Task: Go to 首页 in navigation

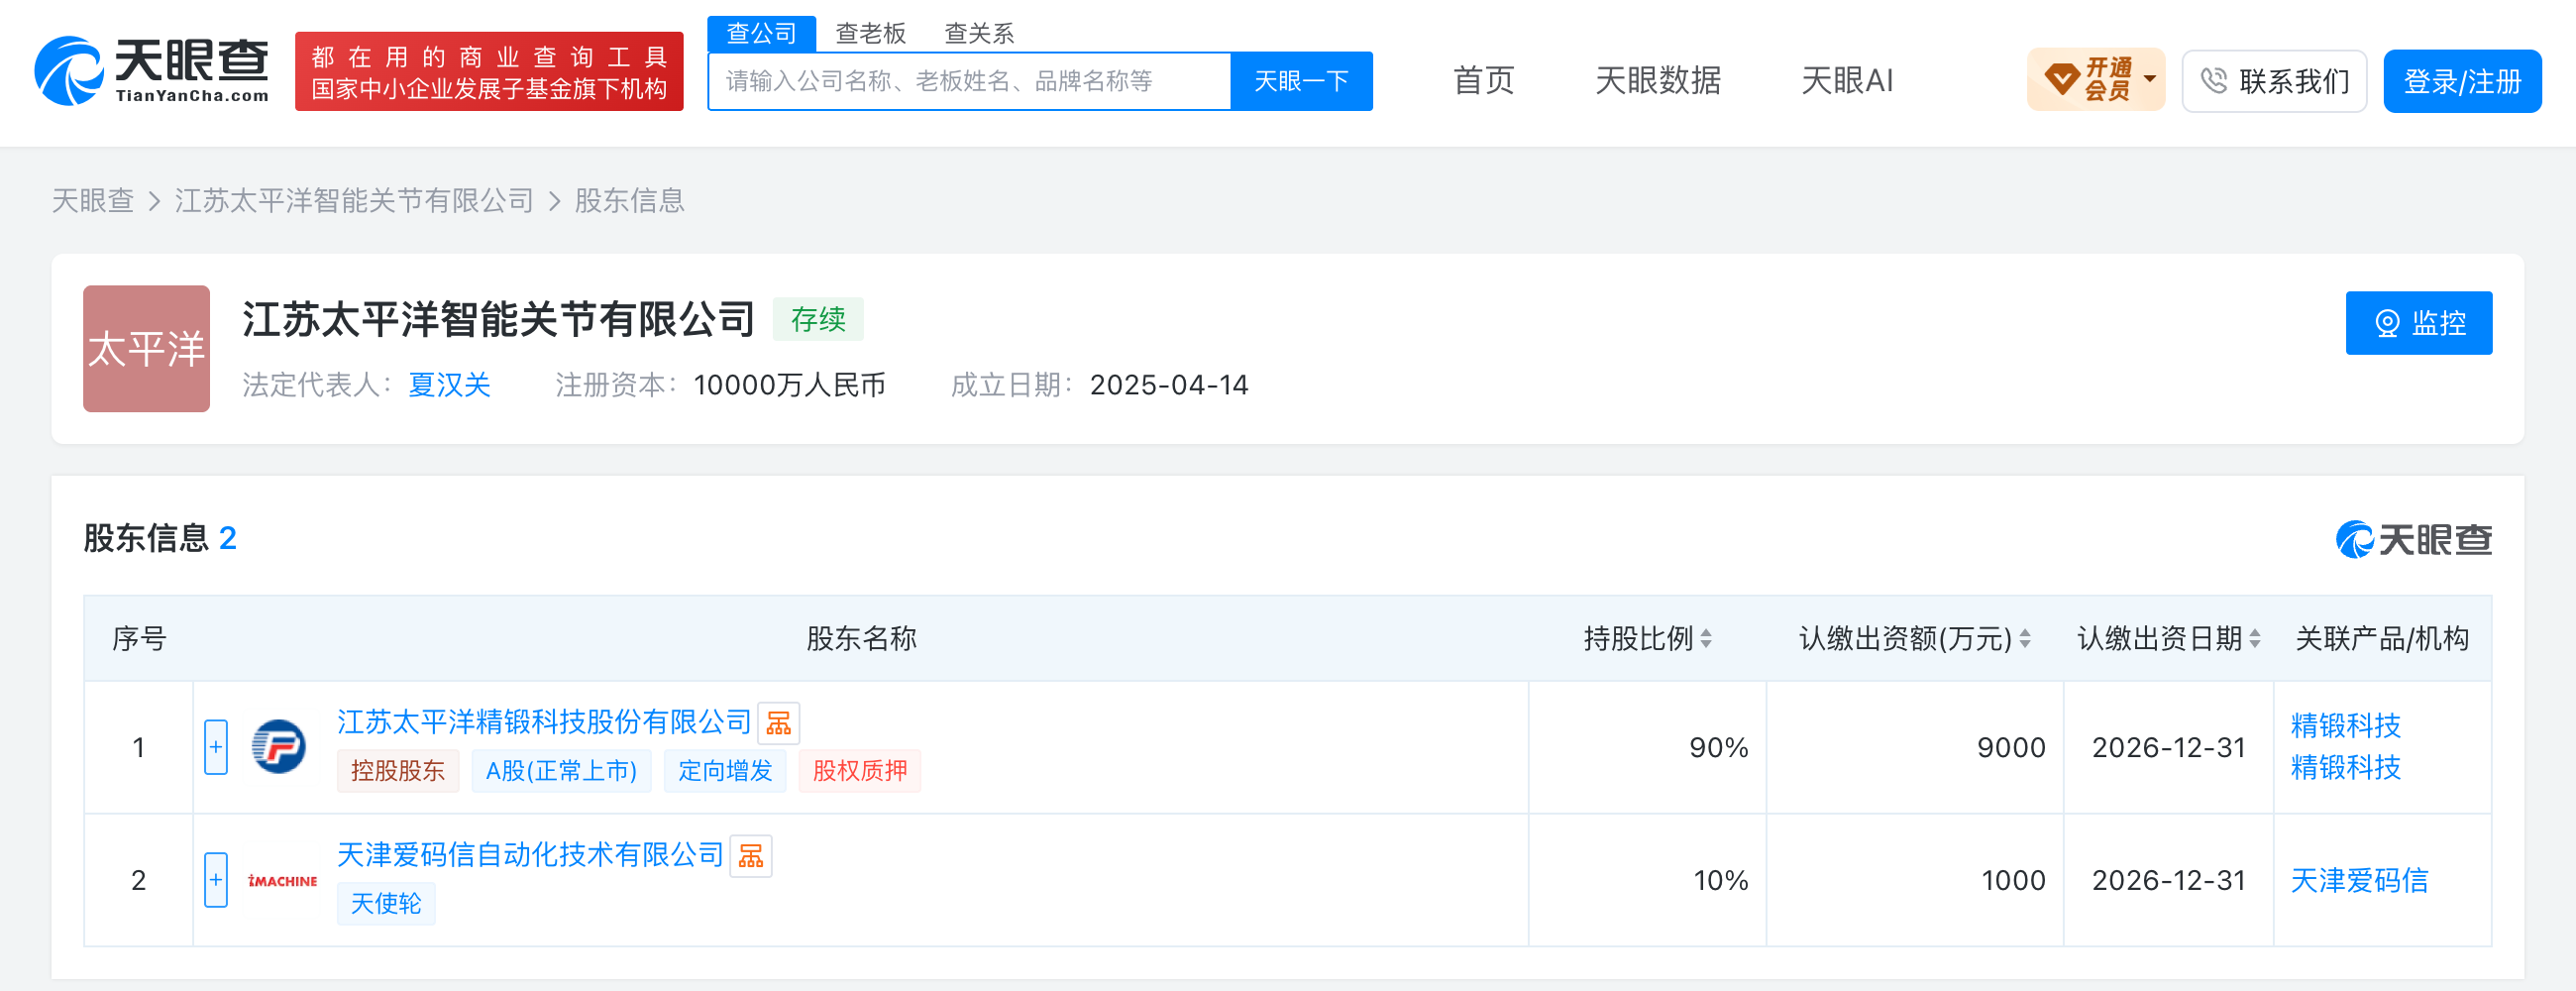Action: click(1483, 80)
